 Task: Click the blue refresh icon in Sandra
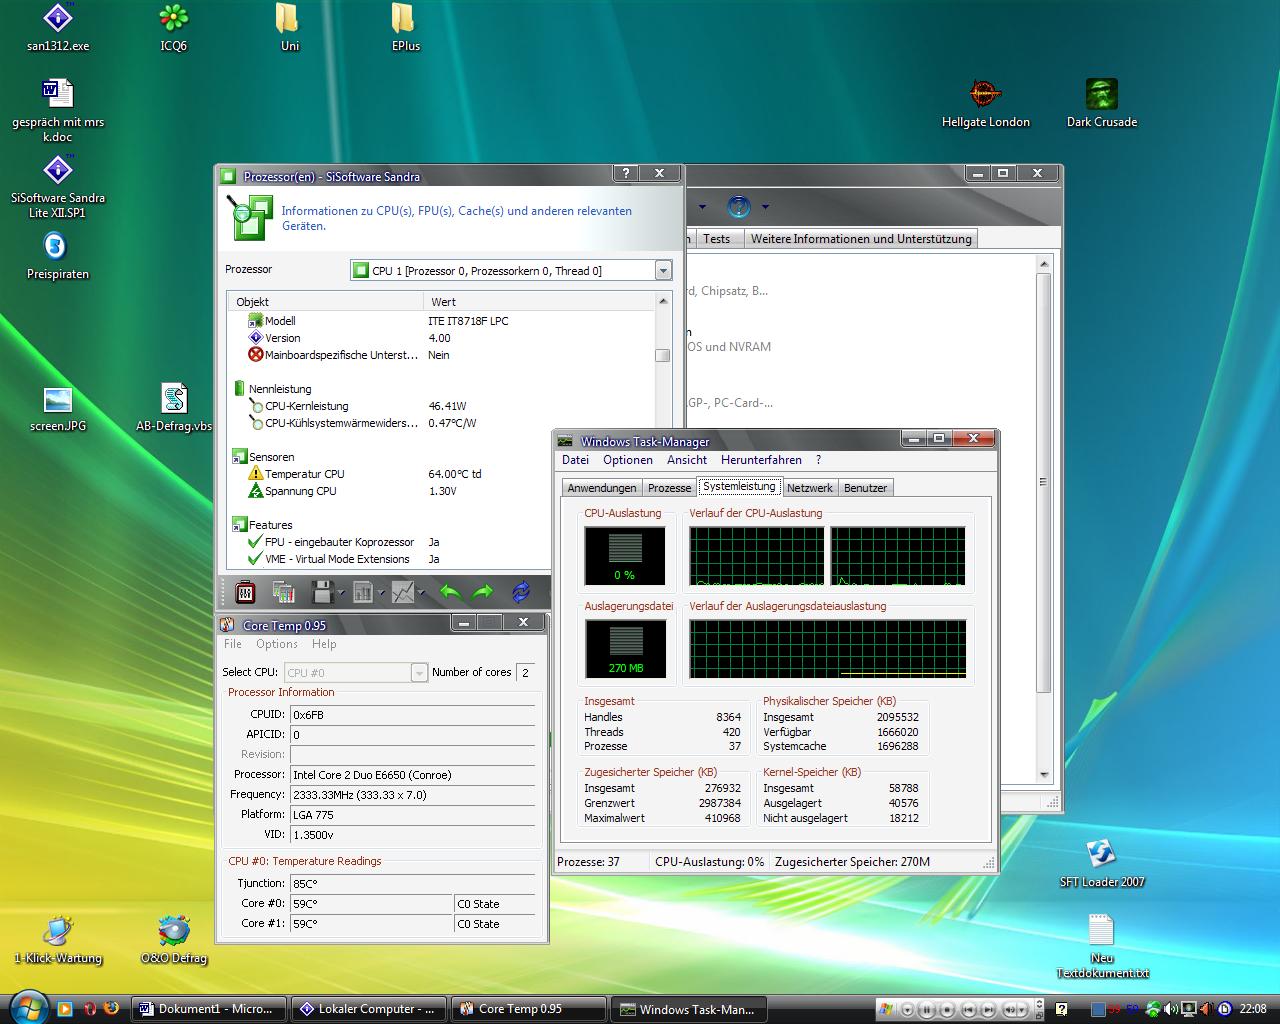pyautogui.click(x=521, y=592)
